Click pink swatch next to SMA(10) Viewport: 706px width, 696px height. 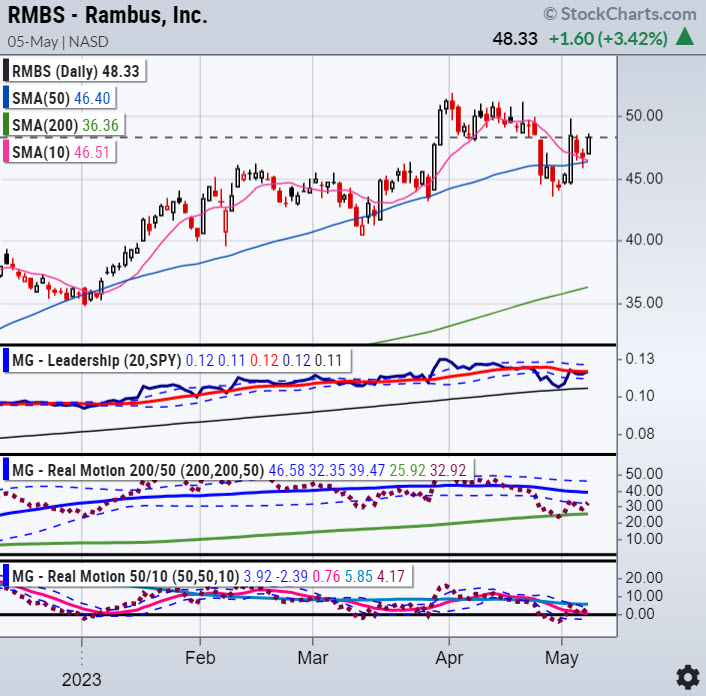[7, 149]
